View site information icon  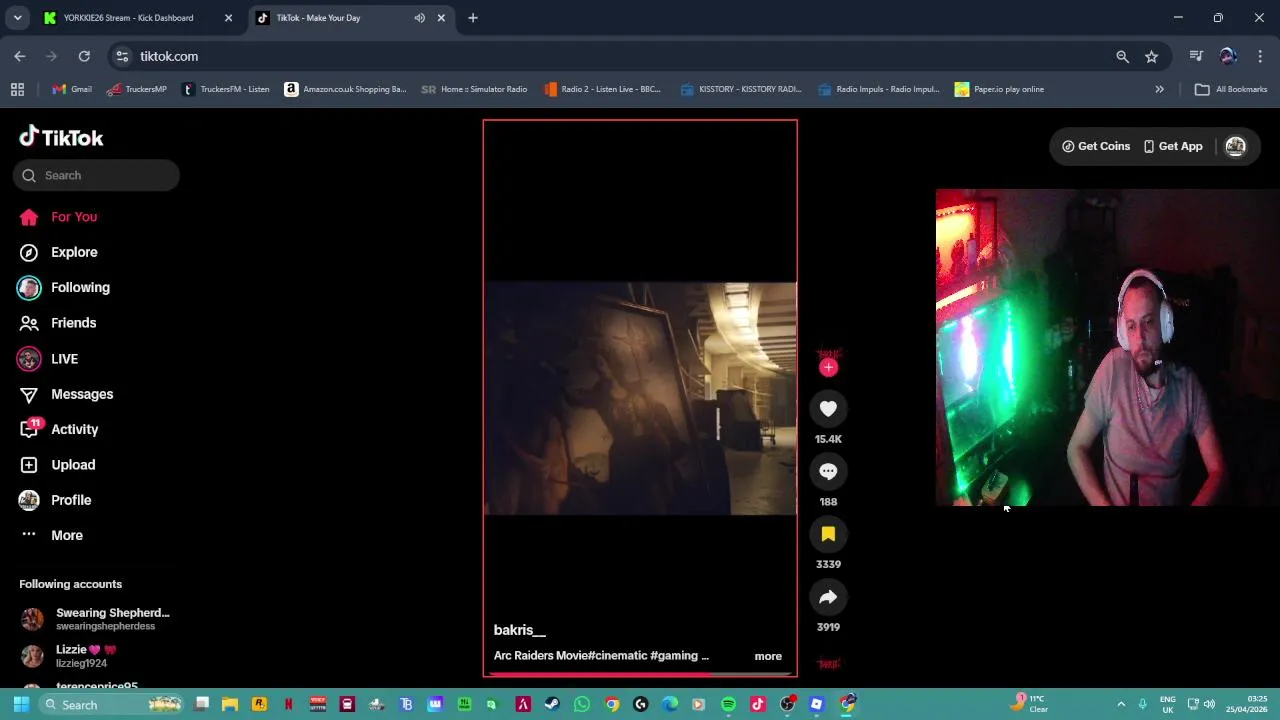coord(122,56)
